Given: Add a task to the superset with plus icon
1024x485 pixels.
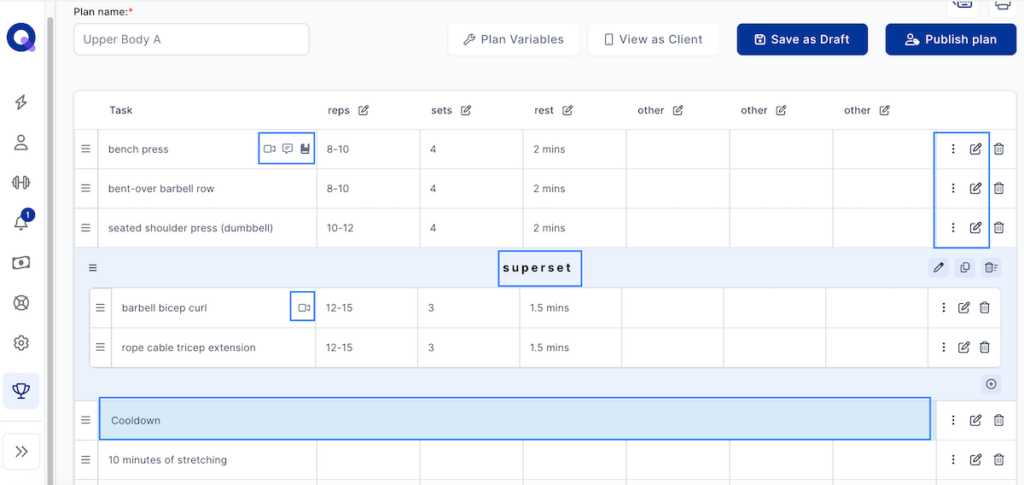Looking at the screenshot, I should 991,384.
